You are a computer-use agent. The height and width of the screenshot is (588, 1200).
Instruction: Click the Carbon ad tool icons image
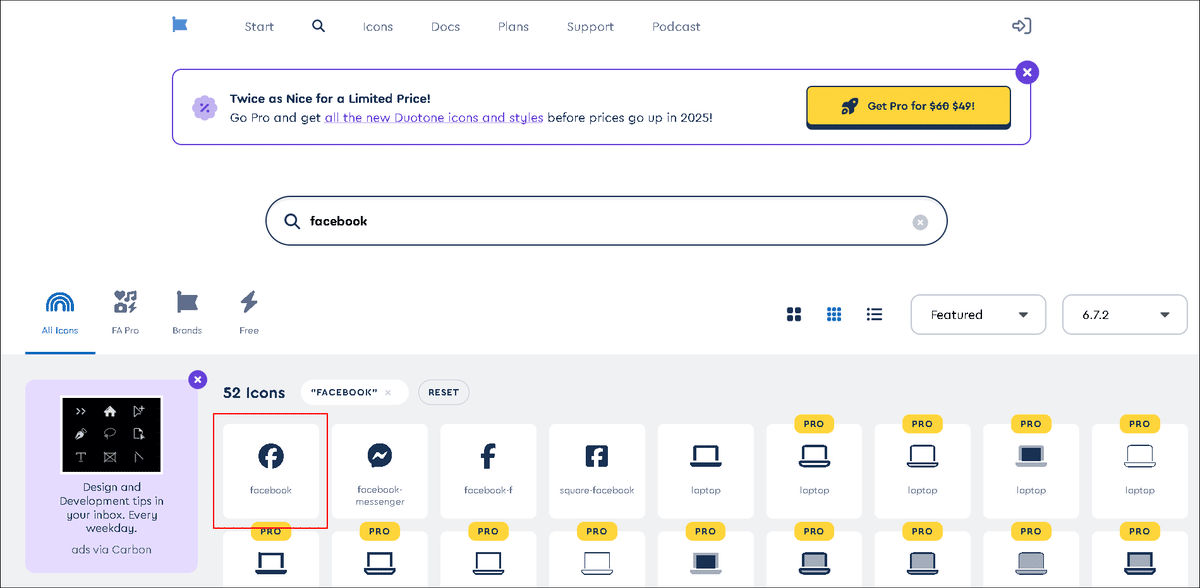coord(111,435)
